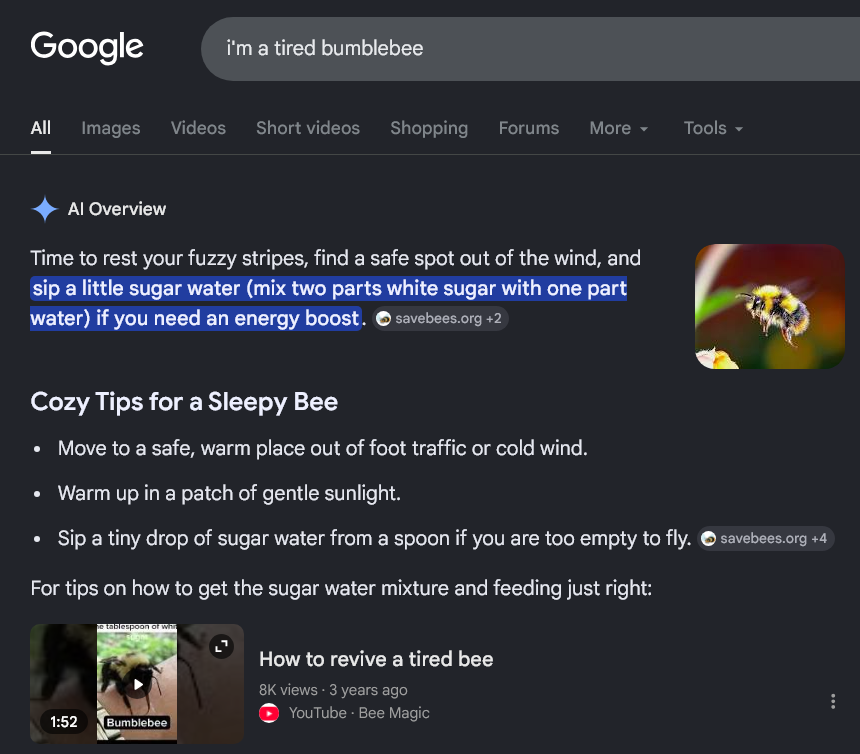Click the highlighted sugar water text
The height and width of the screenshot is (754, 860).
[x=329, y=303]
